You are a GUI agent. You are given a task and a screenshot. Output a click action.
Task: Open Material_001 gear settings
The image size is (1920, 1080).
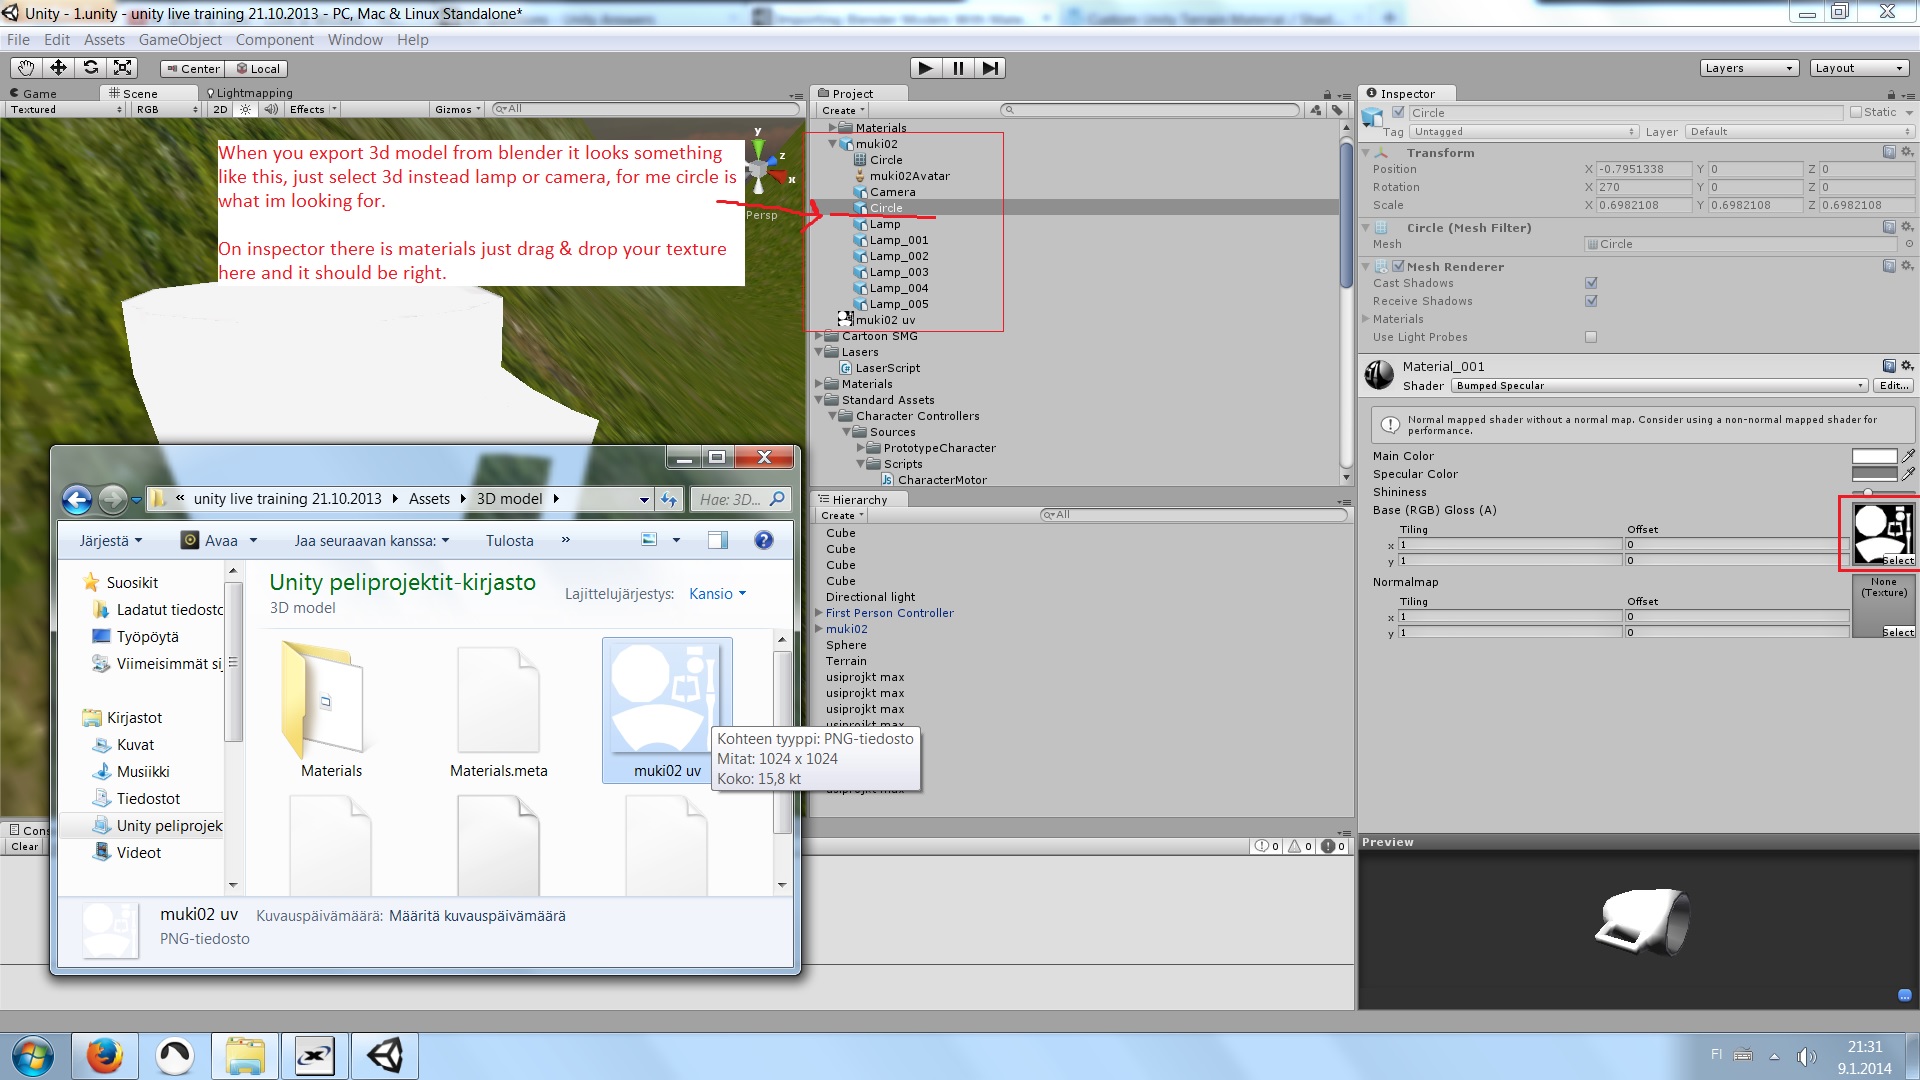[1907, 366]
